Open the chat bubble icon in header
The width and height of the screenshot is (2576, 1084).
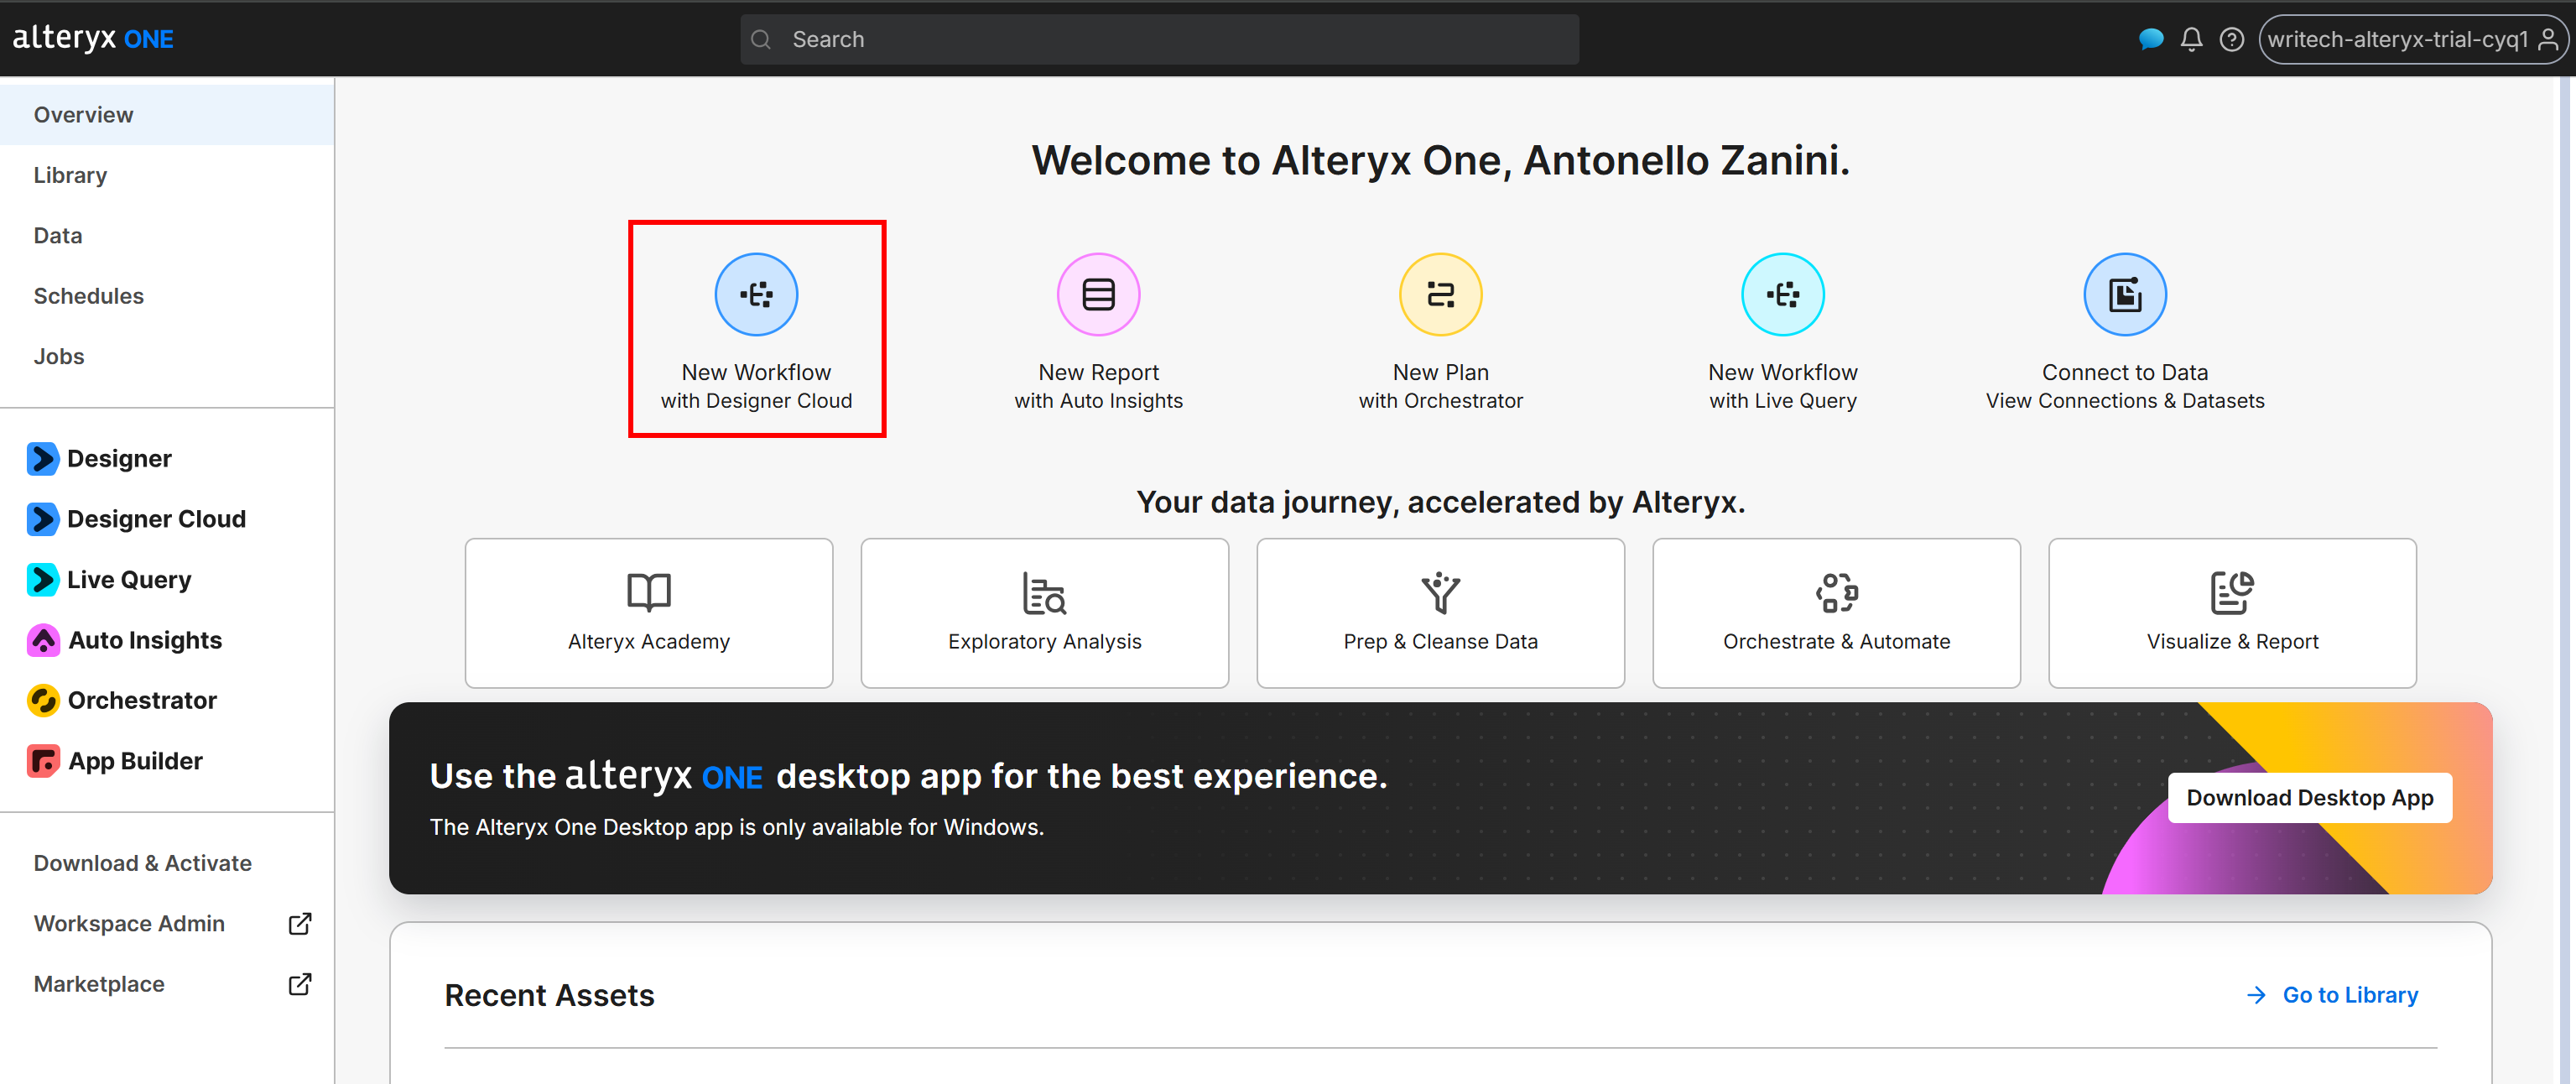(2150, 39)
